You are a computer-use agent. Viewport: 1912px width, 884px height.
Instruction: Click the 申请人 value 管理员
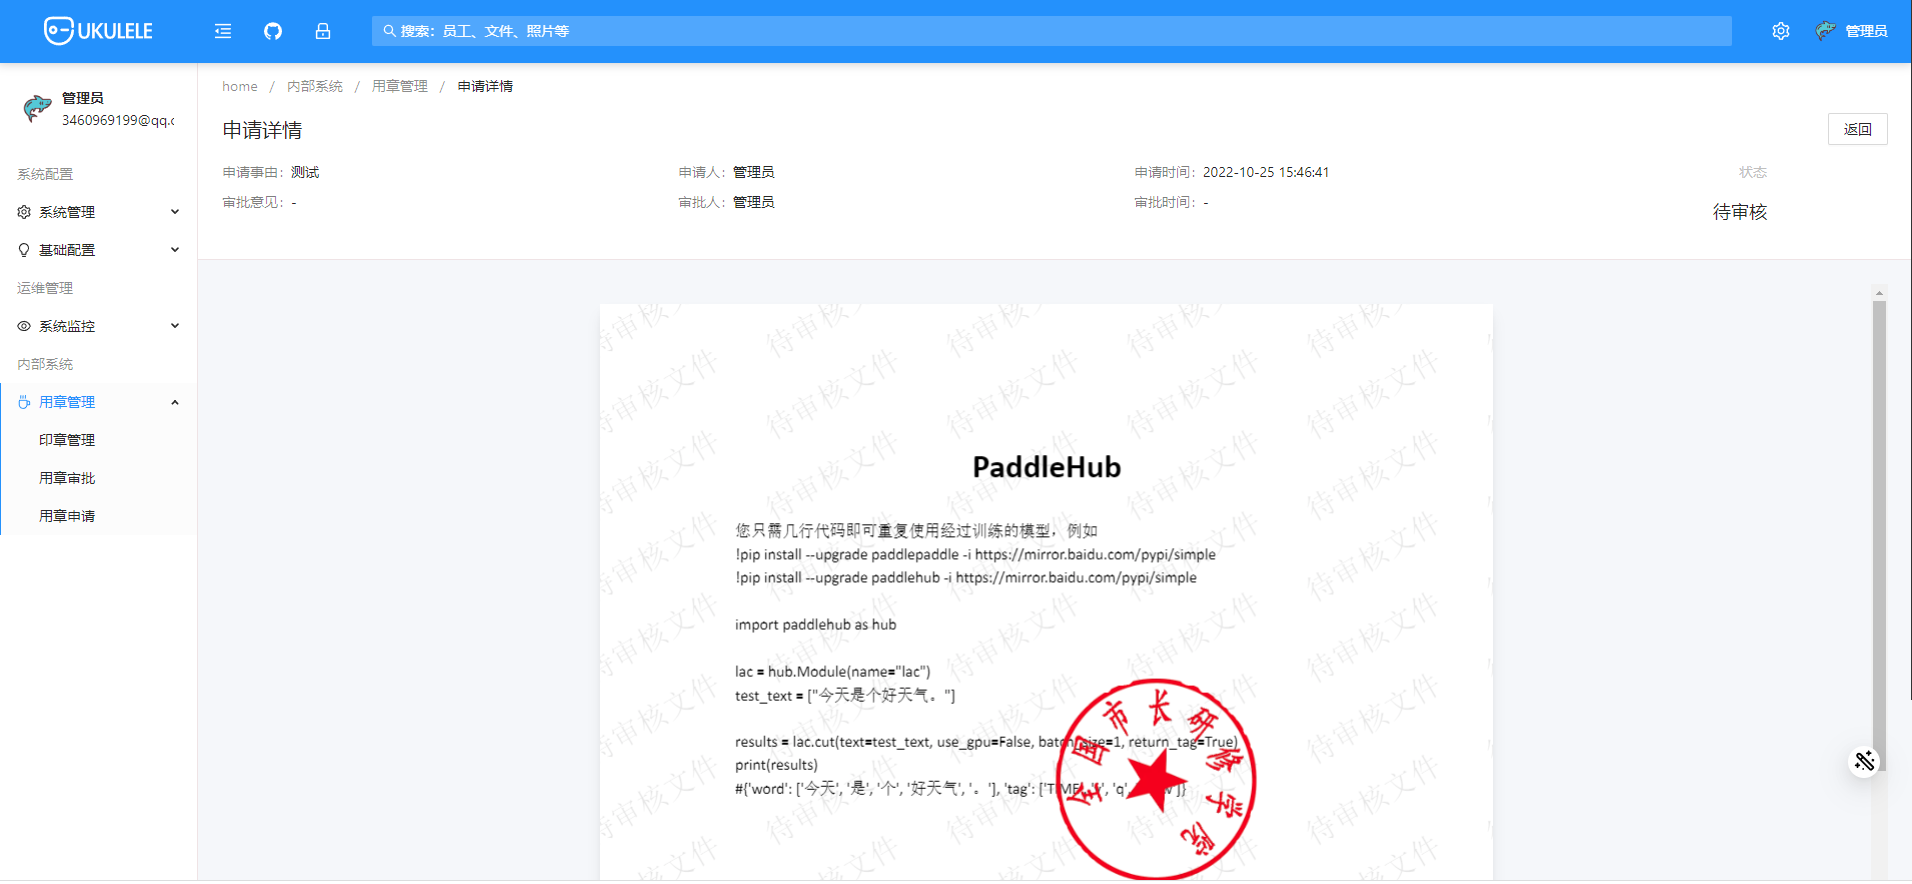[x=754, y=172]
